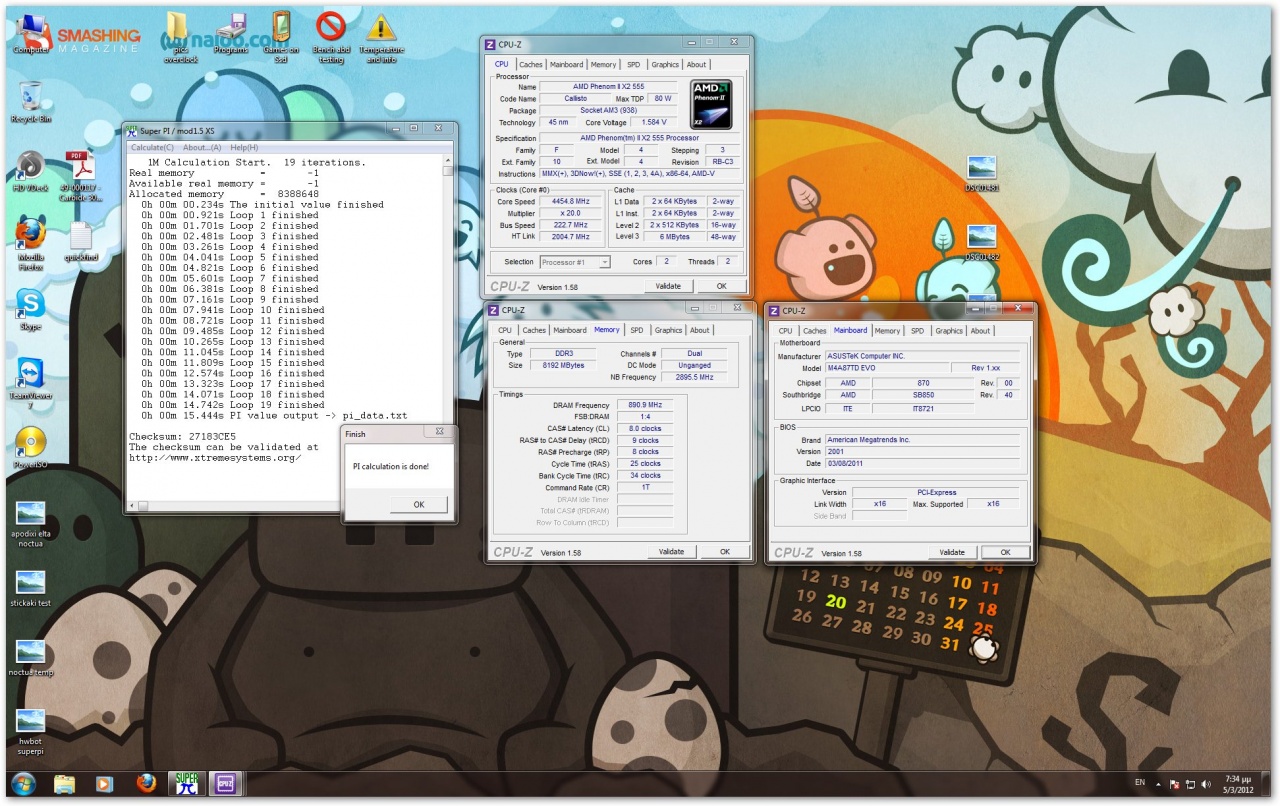Open Temperature and info shortcut
1280x806 pixels.
(x=381, y=38)
